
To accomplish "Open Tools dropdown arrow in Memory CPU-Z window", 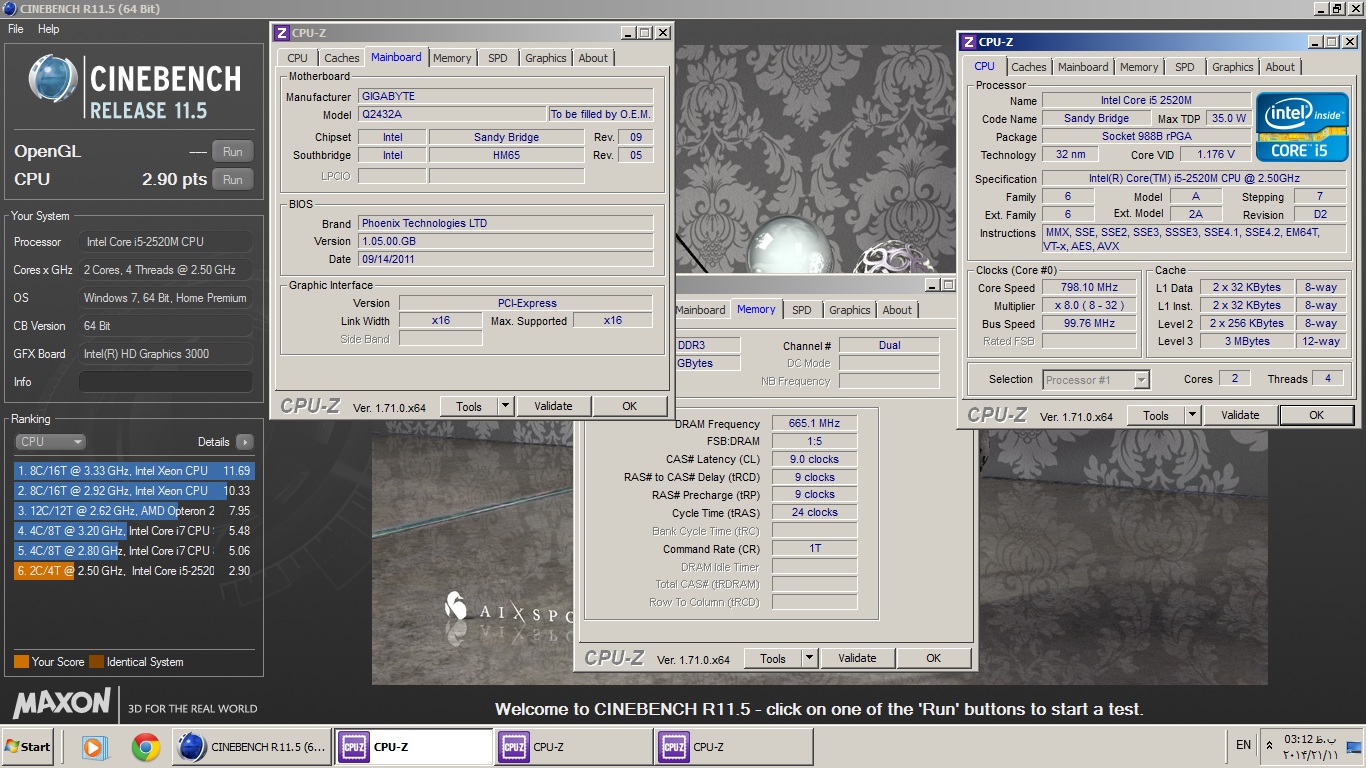I will coord(809,658).
